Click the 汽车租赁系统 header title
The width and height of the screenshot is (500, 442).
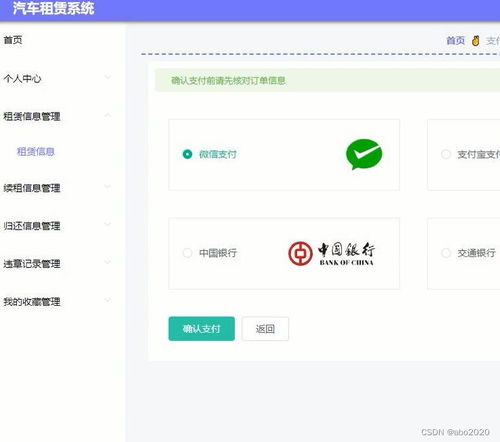54,8
